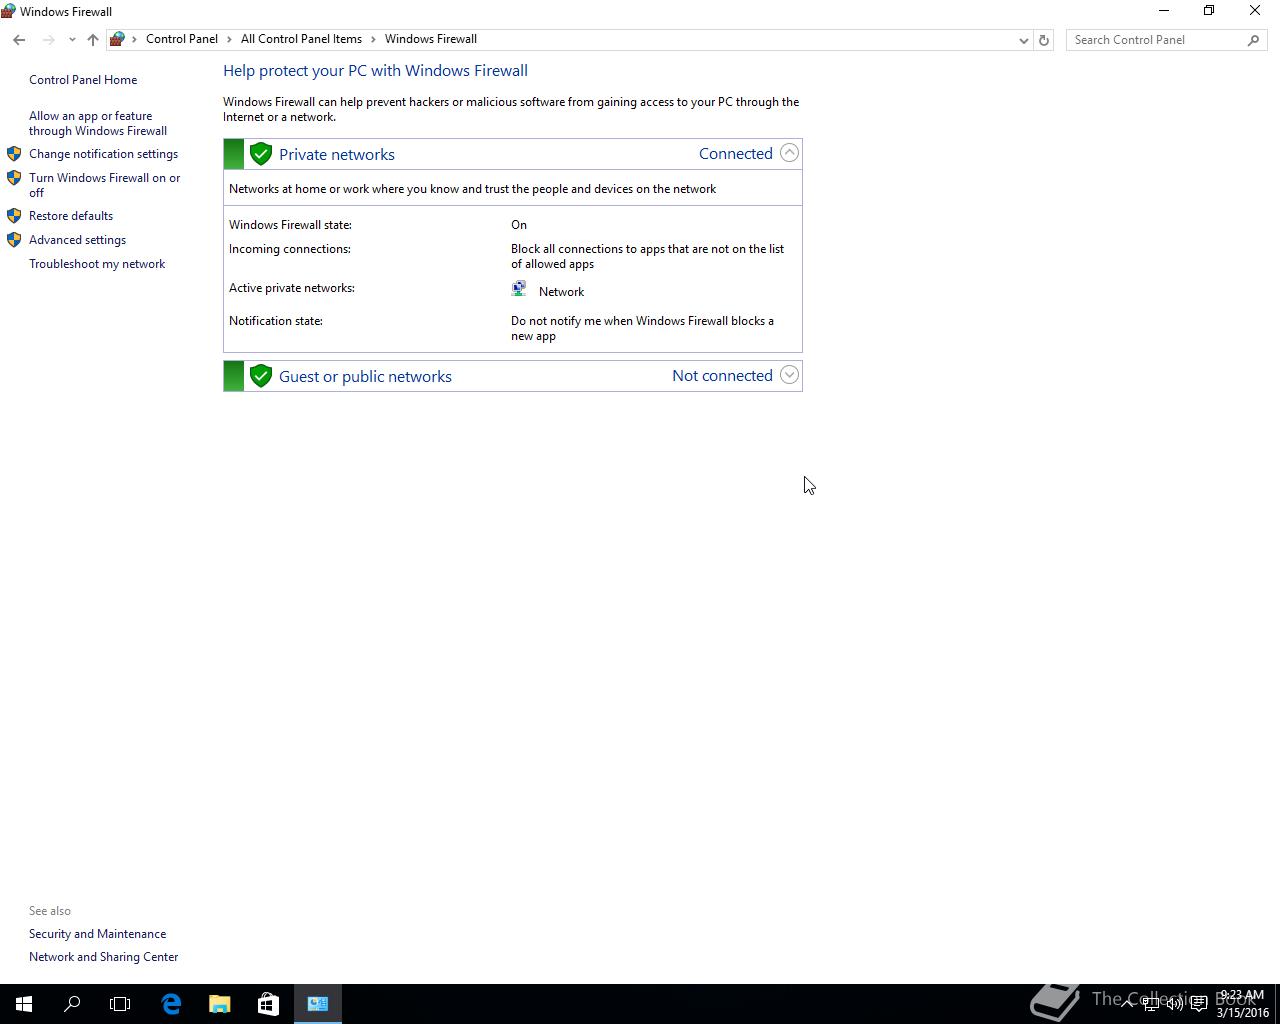This screenshot has width=1280, height=1024.
Task: Launch Microsoft Edge from taskbar
Action: [x=171, y=1004]
